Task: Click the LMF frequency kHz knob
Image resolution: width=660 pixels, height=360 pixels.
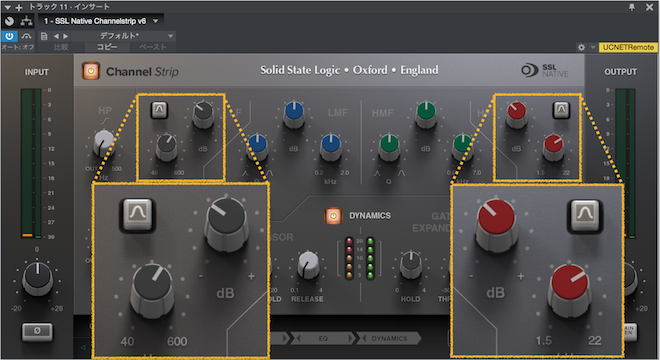Action: 331,147
